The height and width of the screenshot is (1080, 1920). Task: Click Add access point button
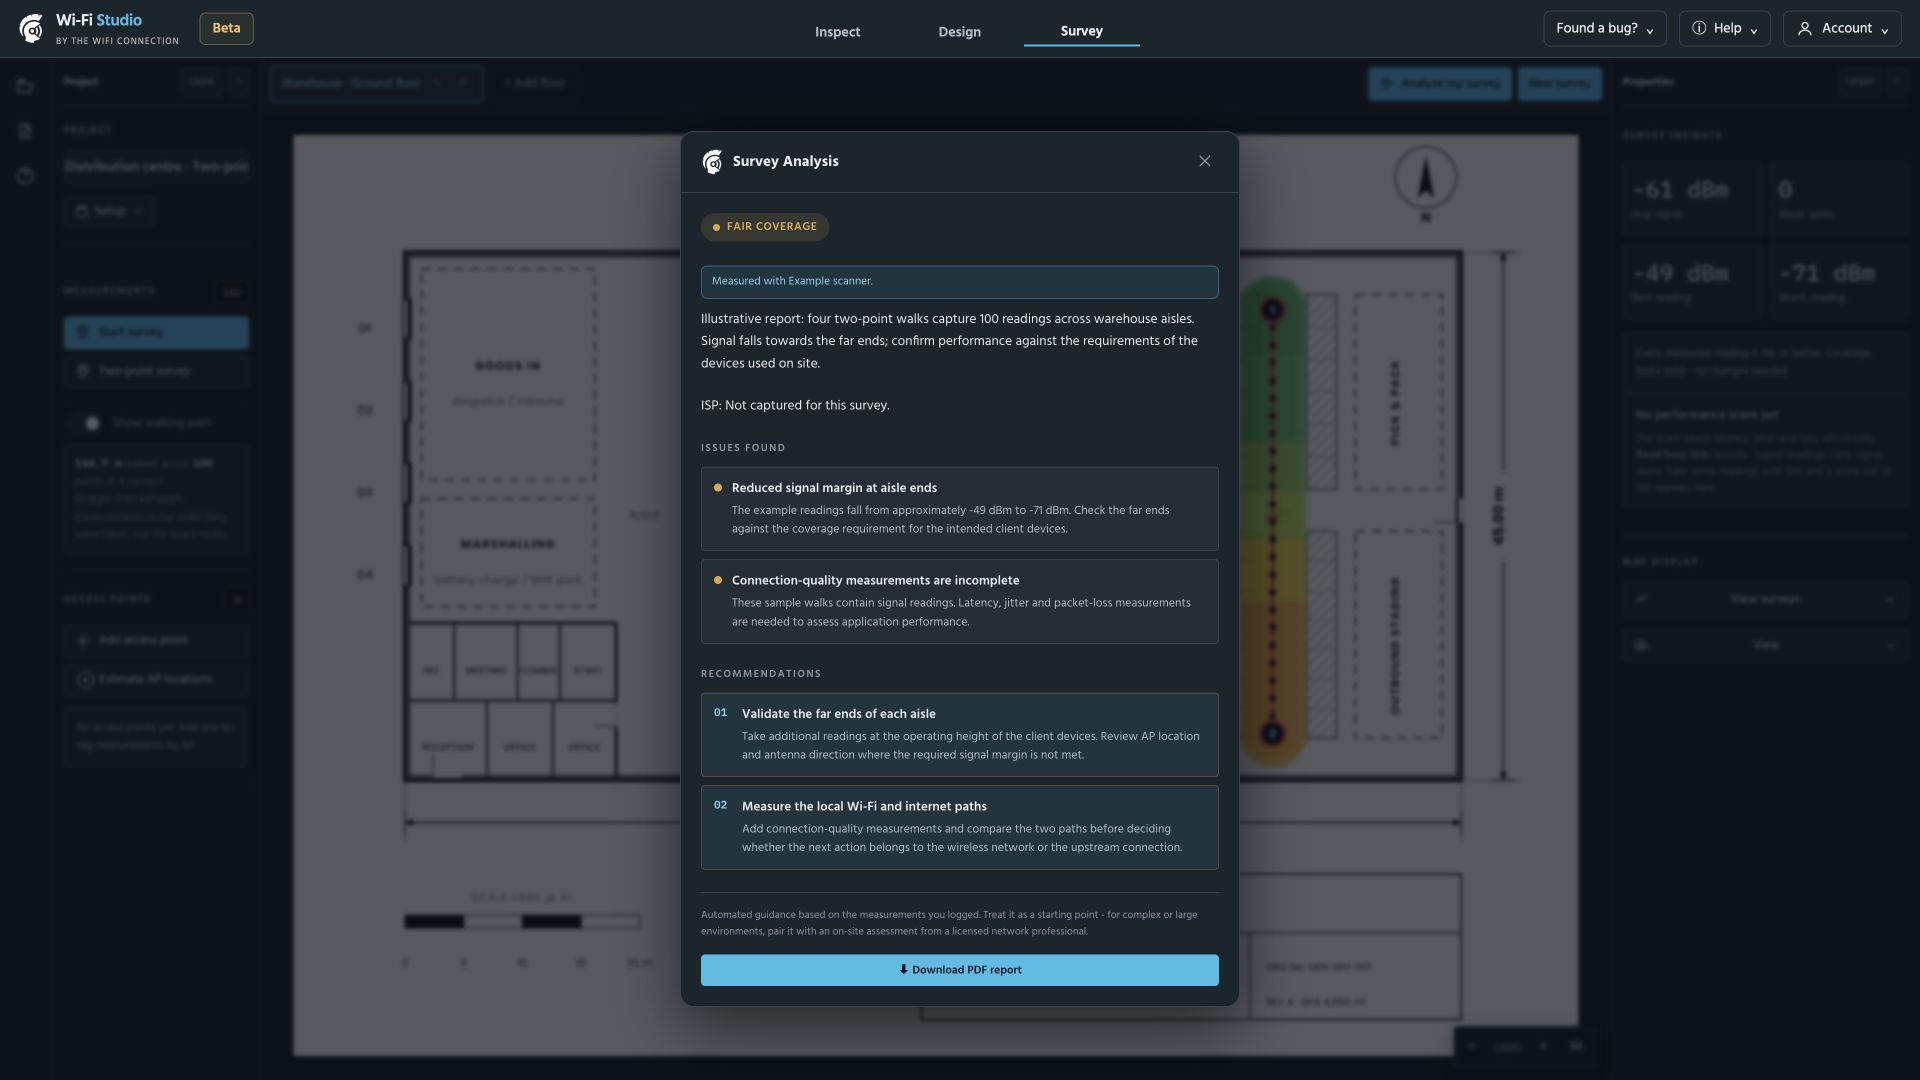click(x=156, y=640)
